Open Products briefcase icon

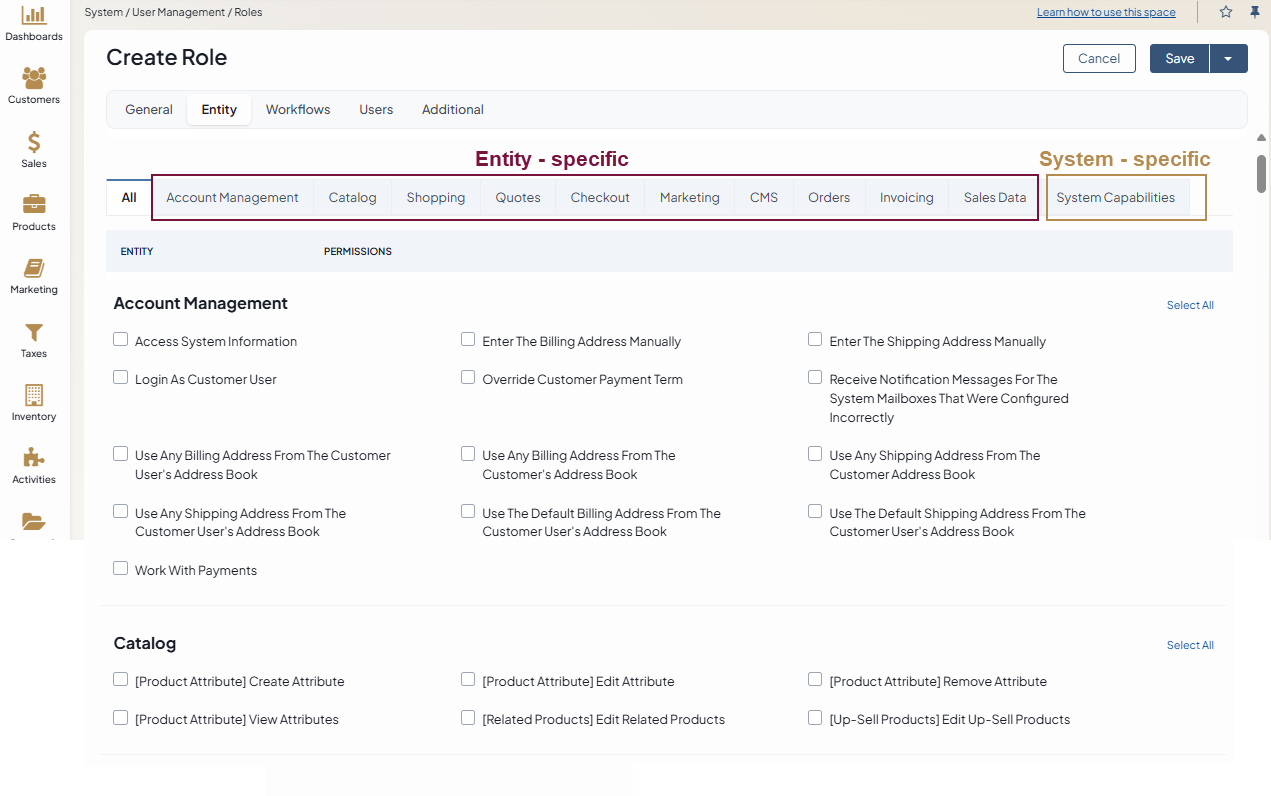click(x=34, y=205)
